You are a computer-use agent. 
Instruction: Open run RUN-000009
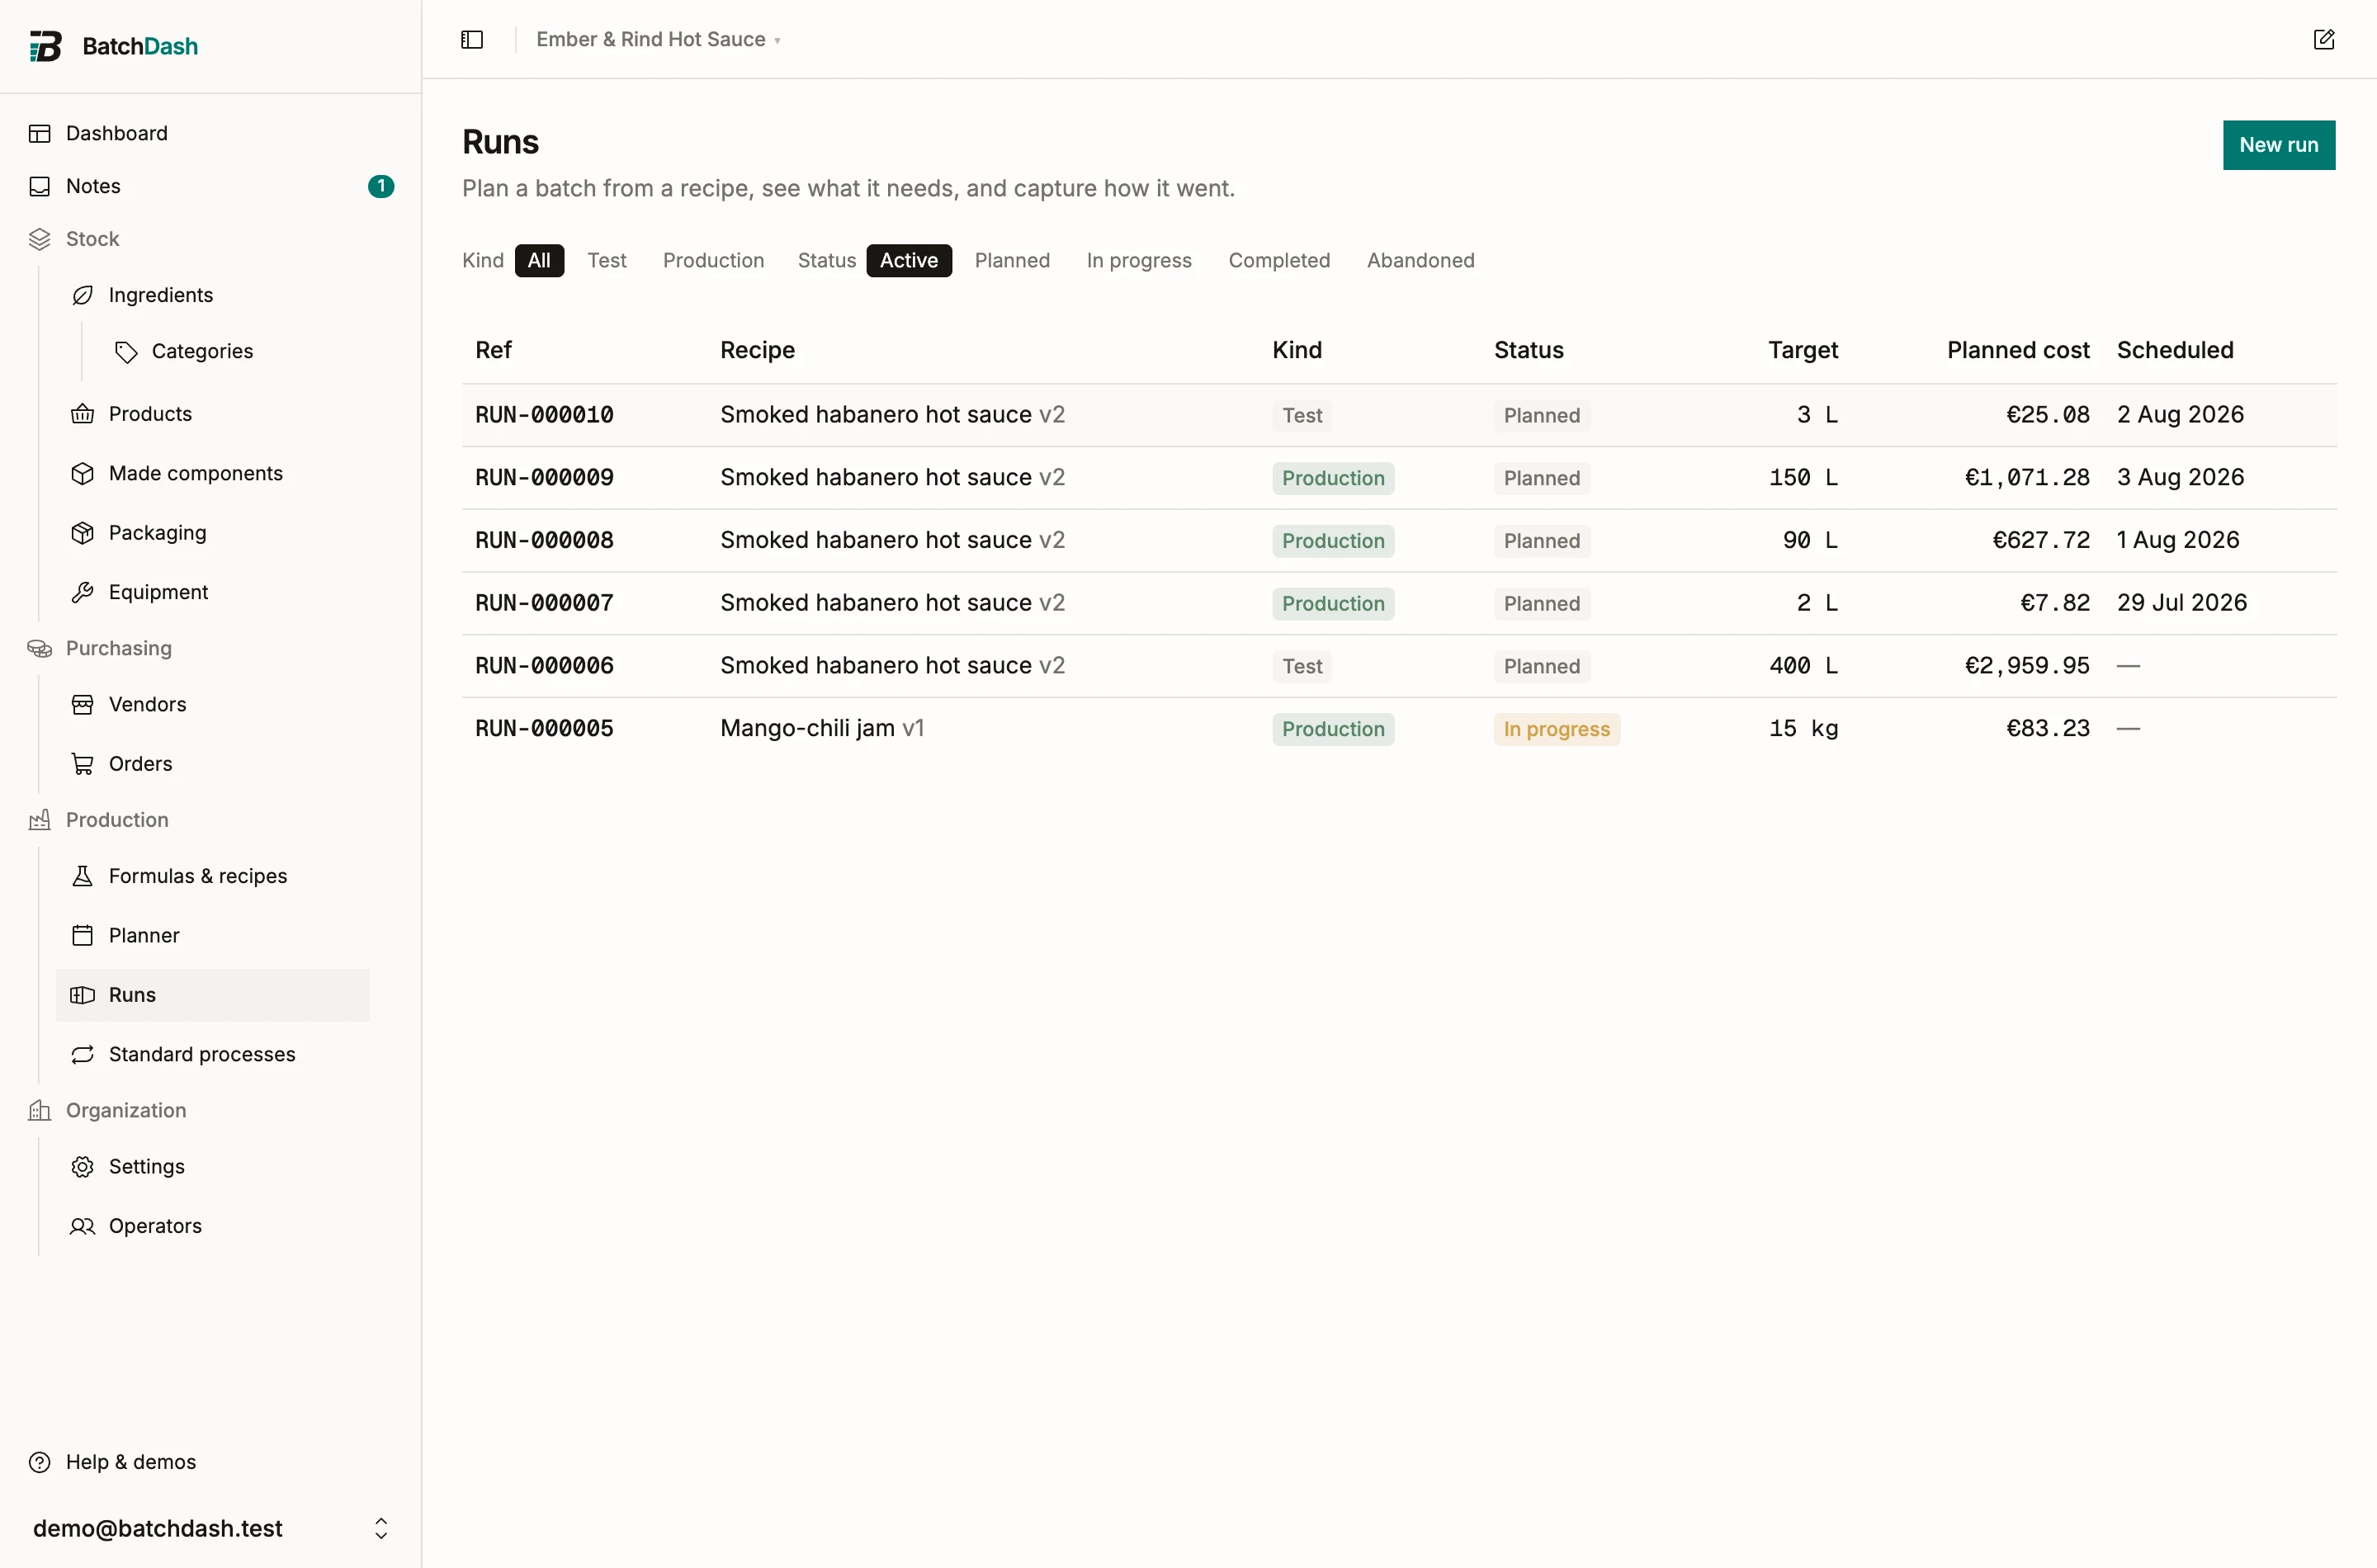[x=544, y=478]
